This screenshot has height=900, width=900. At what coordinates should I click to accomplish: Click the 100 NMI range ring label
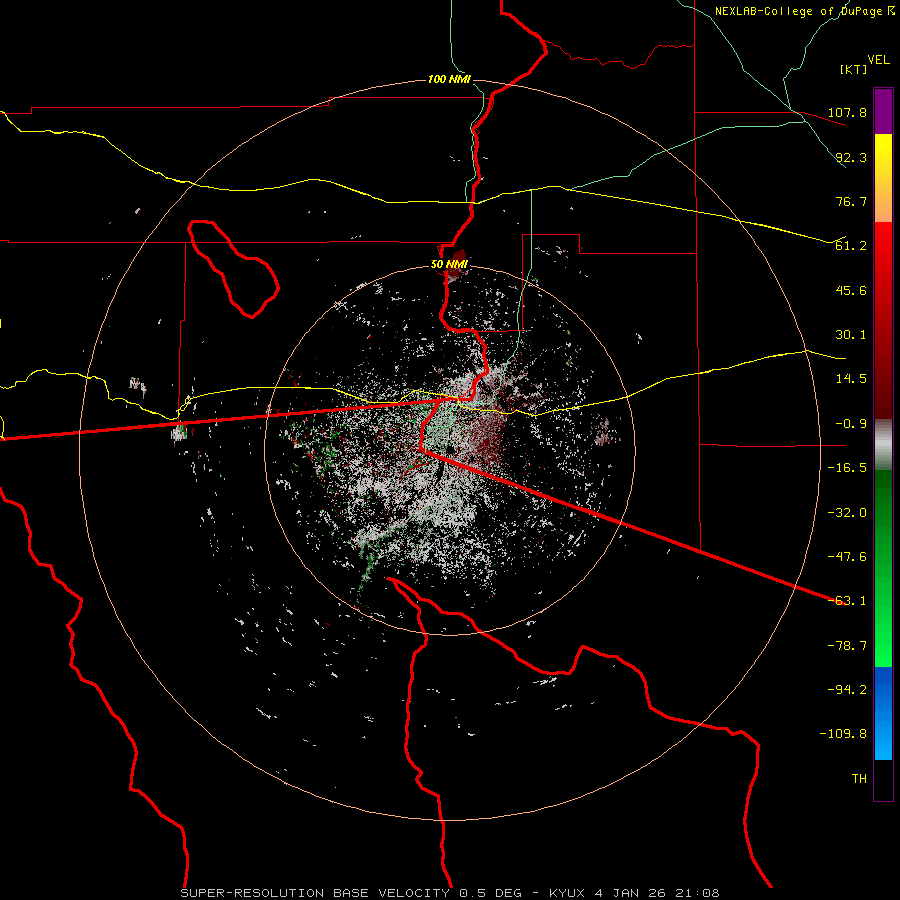(449, 79)
